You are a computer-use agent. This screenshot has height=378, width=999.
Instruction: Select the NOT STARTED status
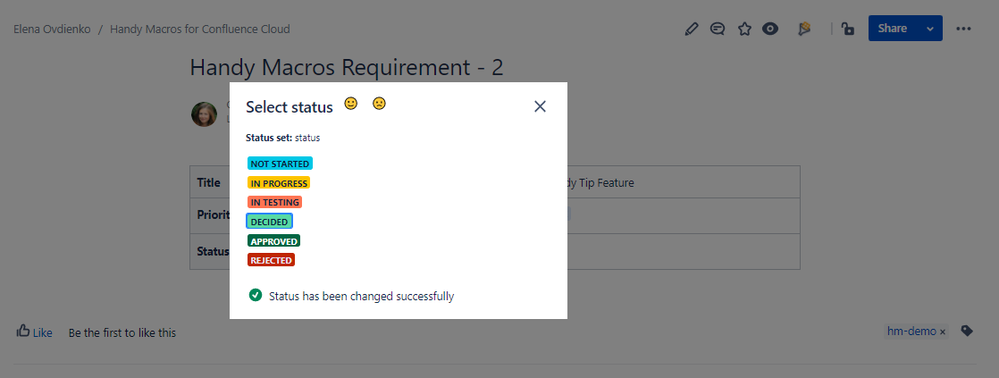[x=280, y=164]
